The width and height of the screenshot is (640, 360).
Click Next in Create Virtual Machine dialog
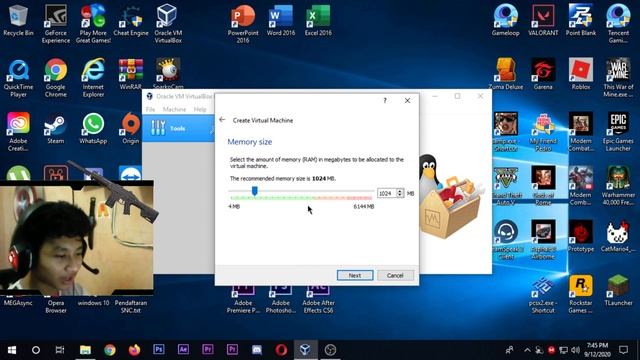(x=355, y=276)
